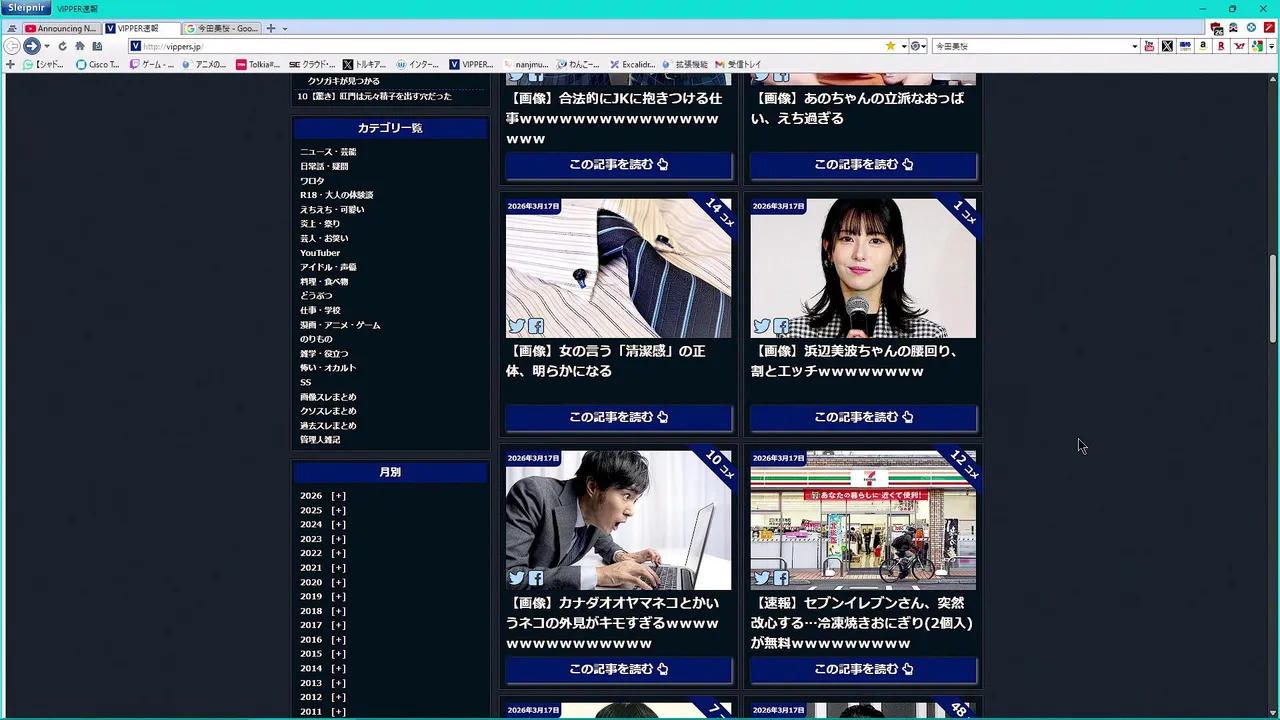This screenshot has height=720, width=1280.
Task: Open the 管理人雑記 category link
Action: point(320,440)
